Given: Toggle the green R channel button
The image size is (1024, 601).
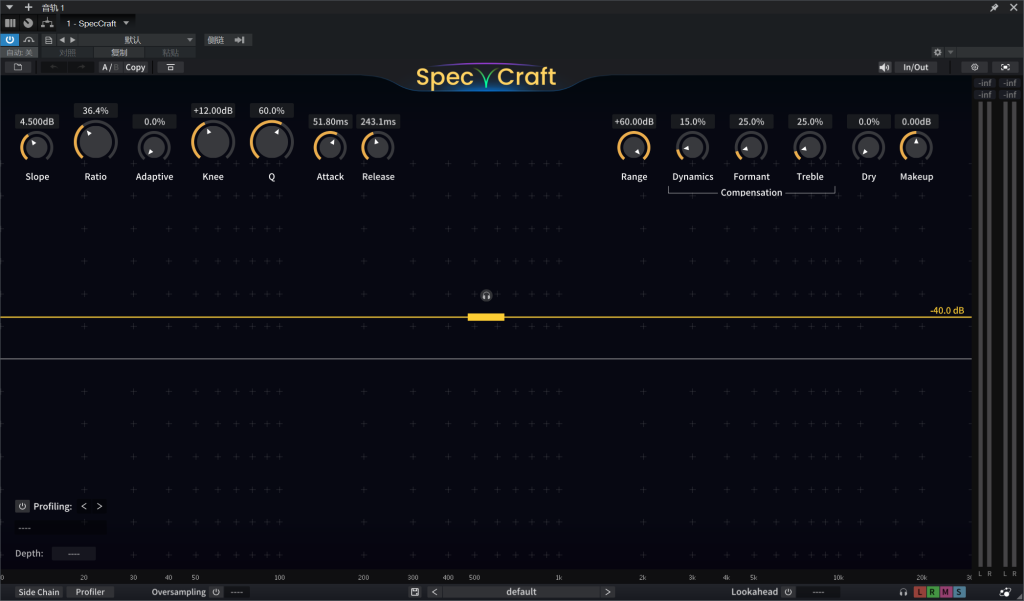Looking at the screenshot, I should click(x=933, y=592).
